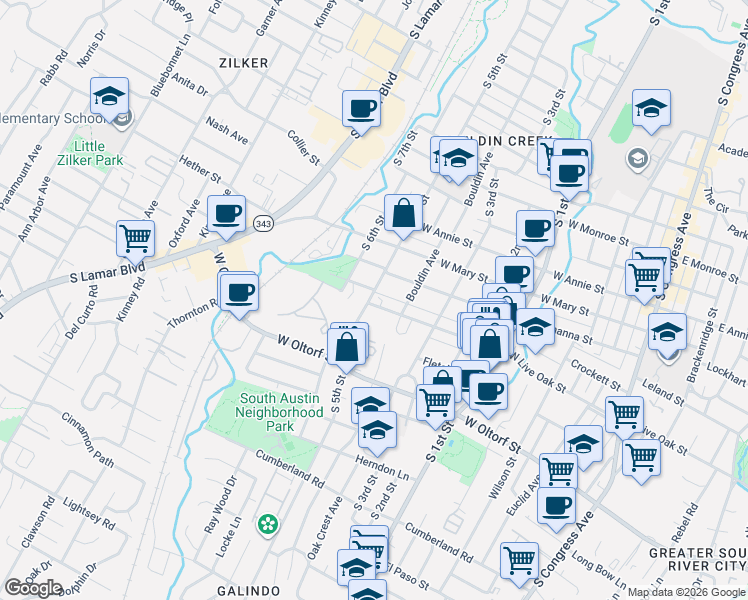The width and height of the screenshot is (748, 600).
Task: Click coffee marker on S 1st near W Monroe
Action: pyautogui.click(x=569, y=177)
